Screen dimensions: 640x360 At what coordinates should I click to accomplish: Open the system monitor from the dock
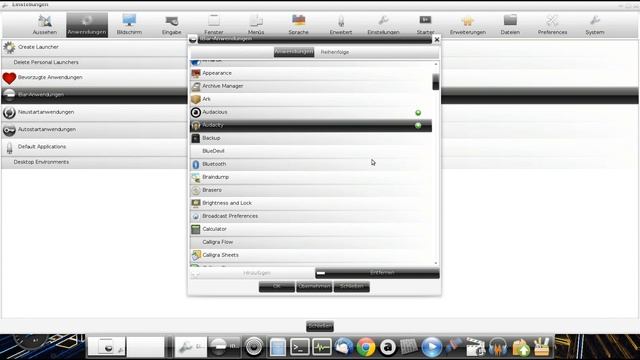pos(322,347)
